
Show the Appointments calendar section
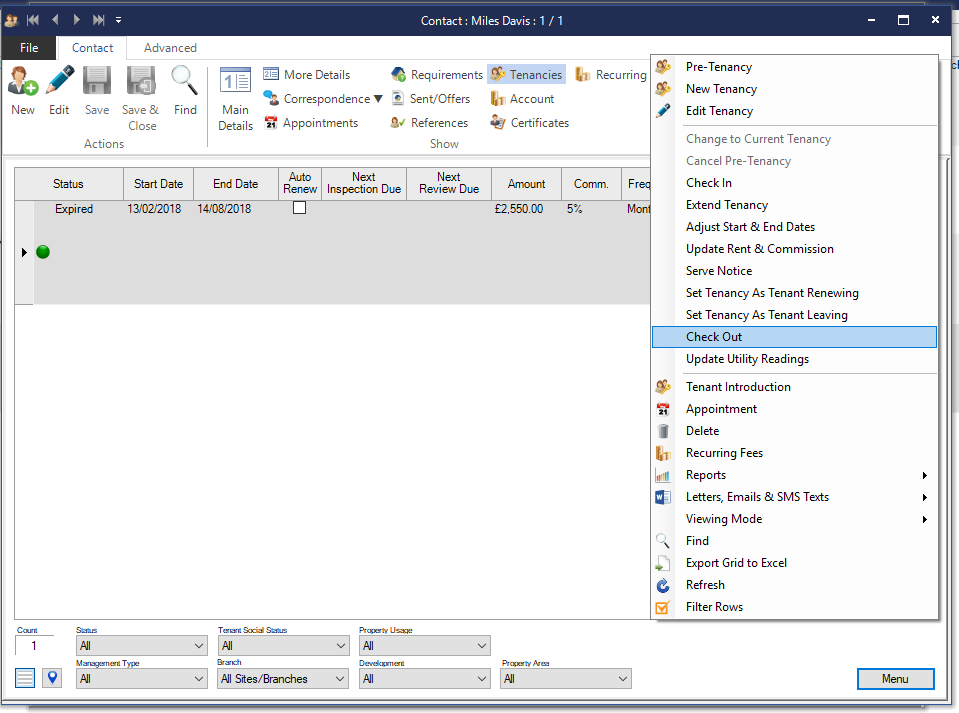tap(310, 123)
